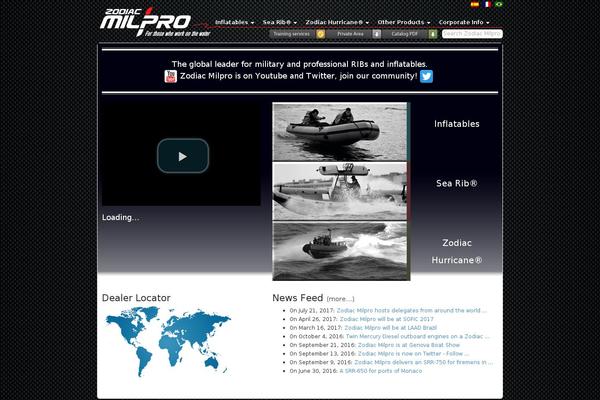Screen dimensions: 600x400
Task: Click the News Feed heading
Action: pos(298,298)
